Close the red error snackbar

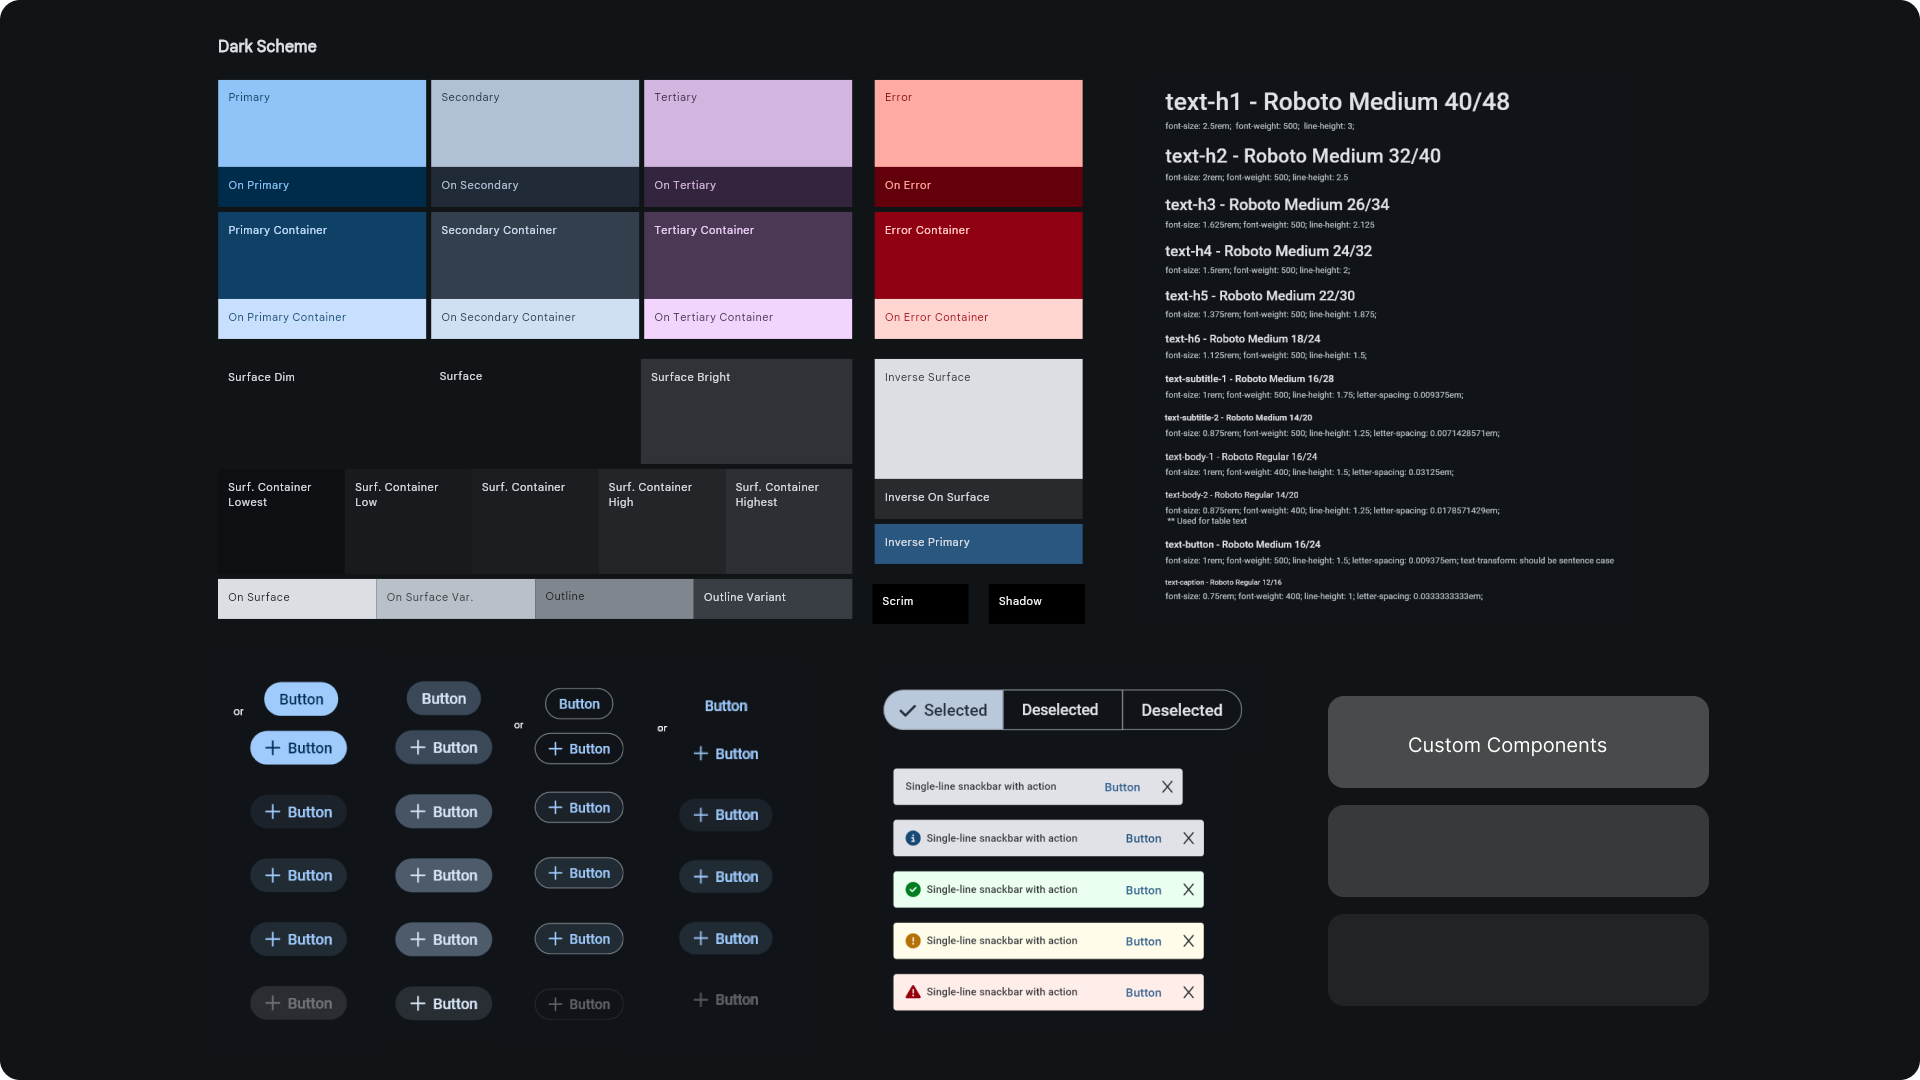[1188, 992]
